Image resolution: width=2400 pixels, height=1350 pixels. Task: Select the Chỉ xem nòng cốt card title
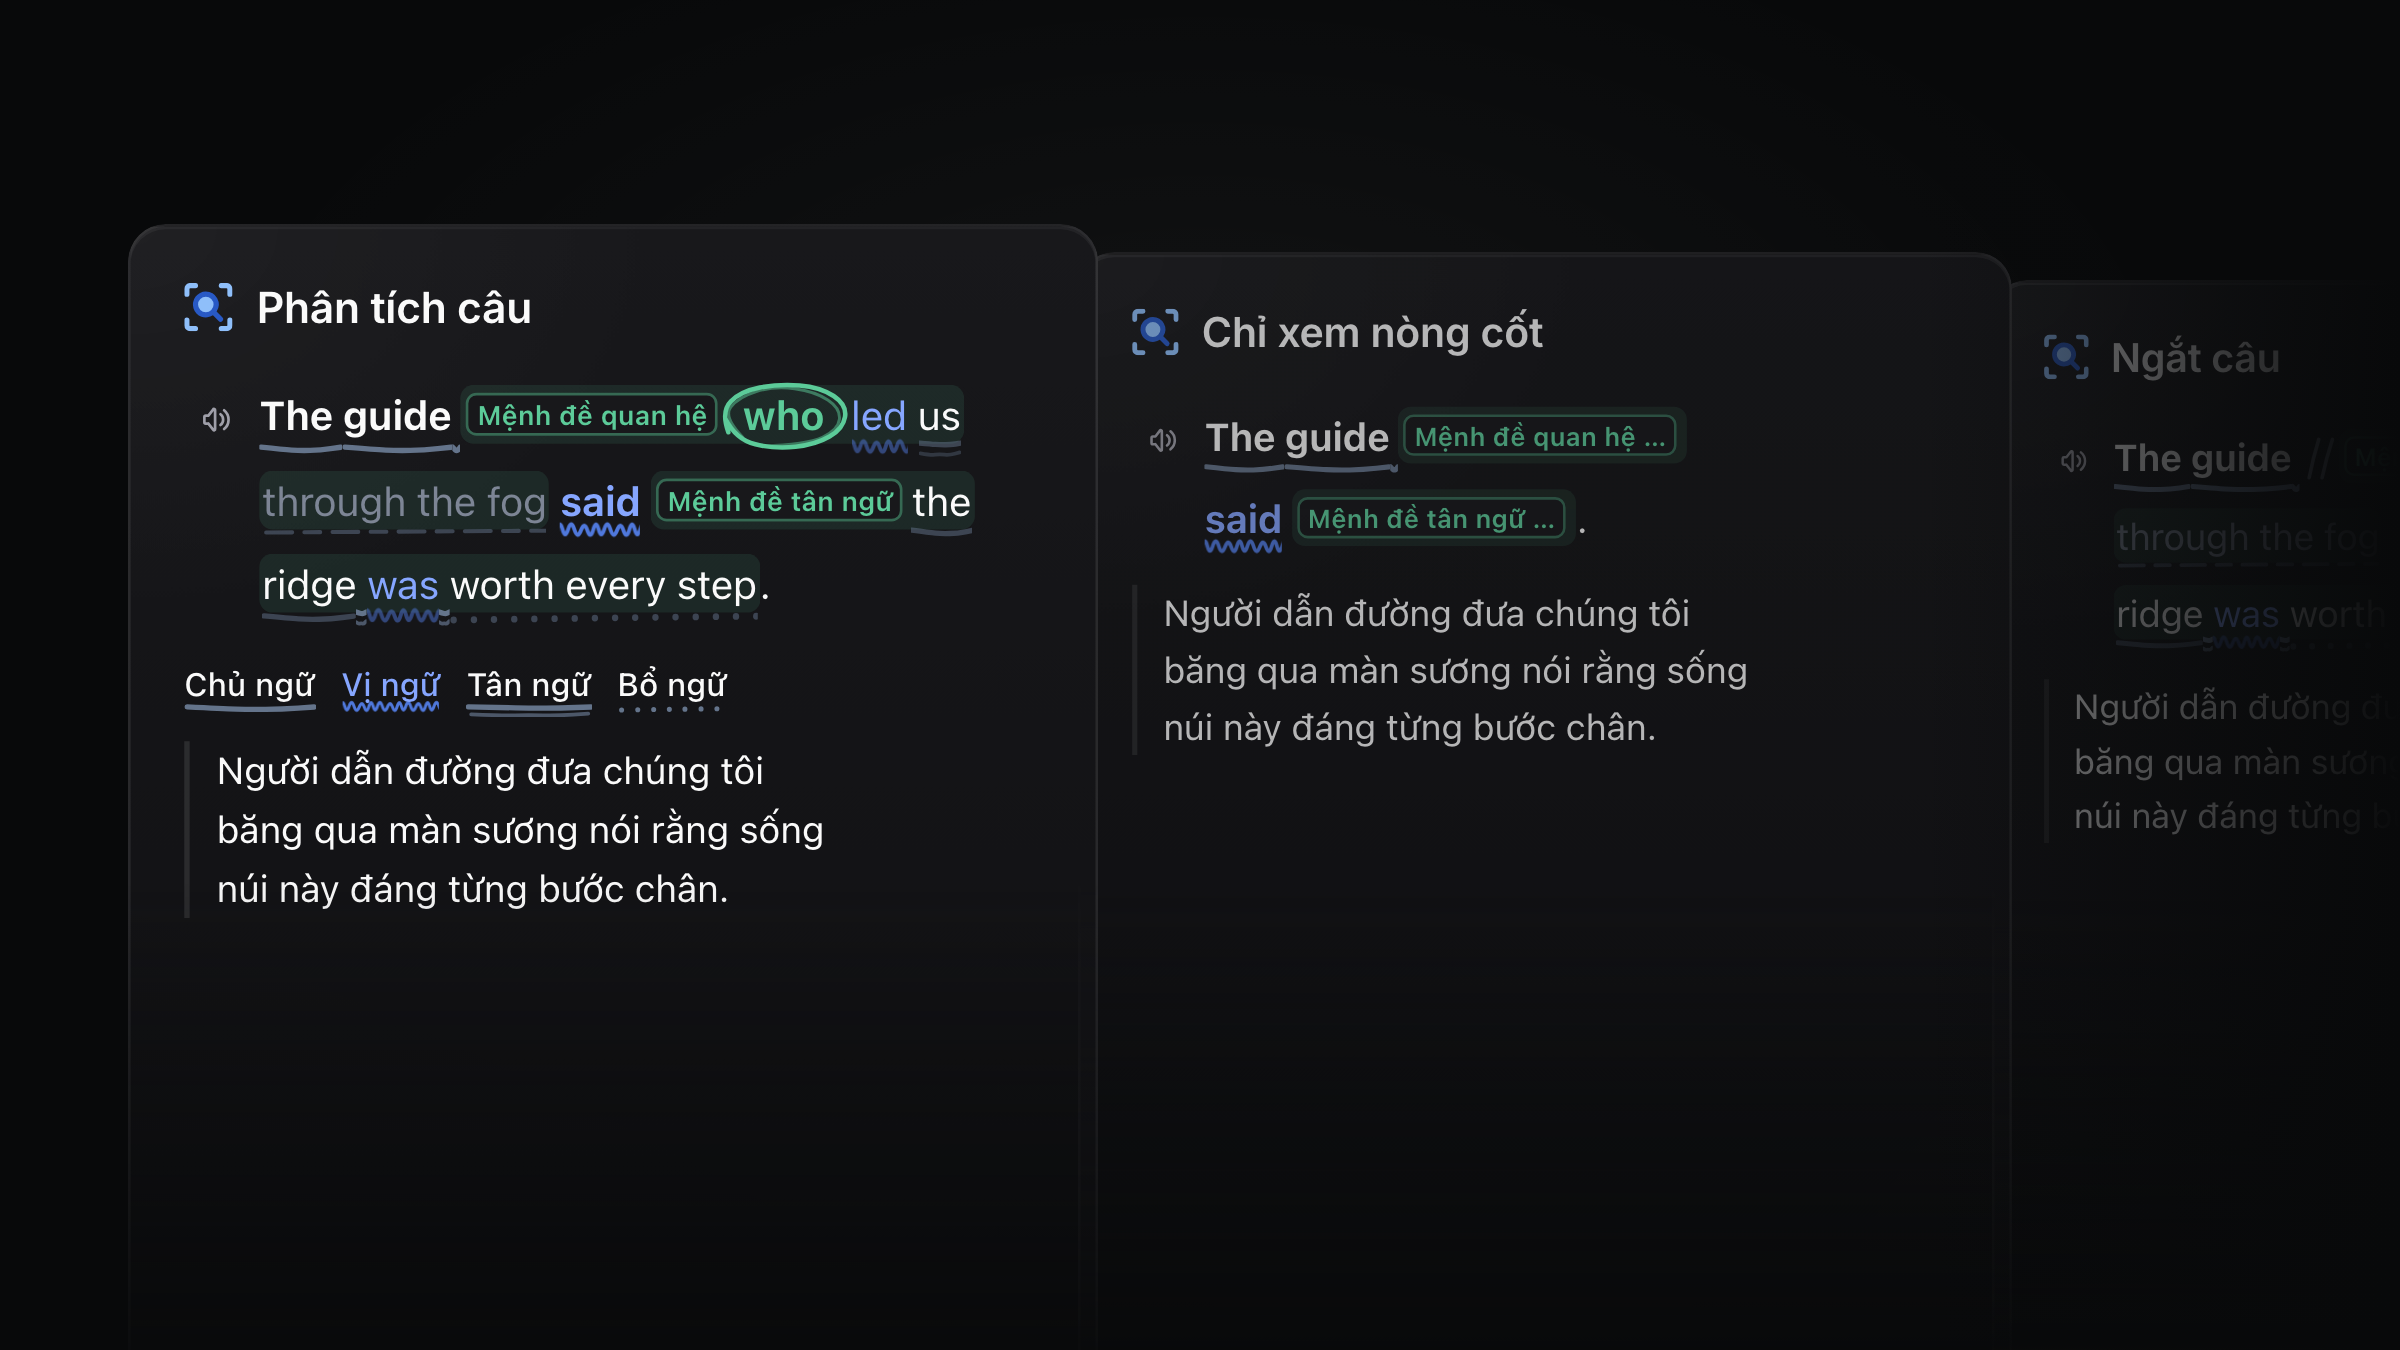point(1372,333)
